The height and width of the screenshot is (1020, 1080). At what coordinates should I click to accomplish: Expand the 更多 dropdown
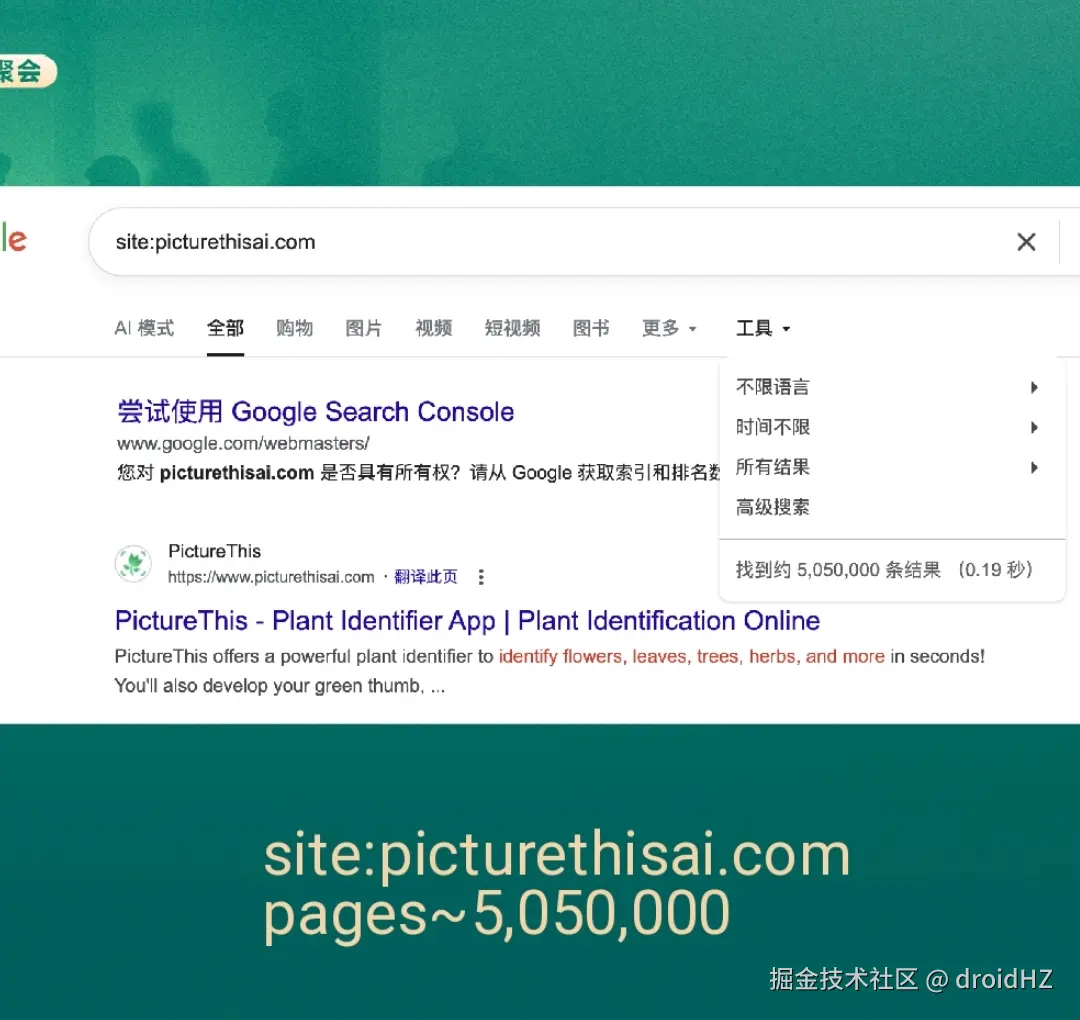pos(669,328)
